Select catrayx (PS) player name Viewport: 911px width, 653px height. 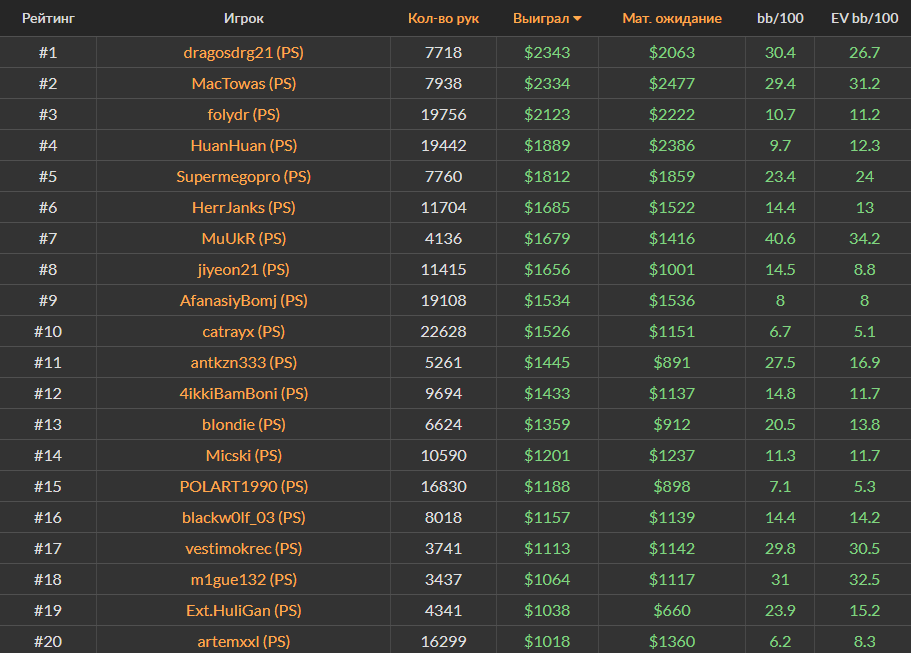(243, 331)
